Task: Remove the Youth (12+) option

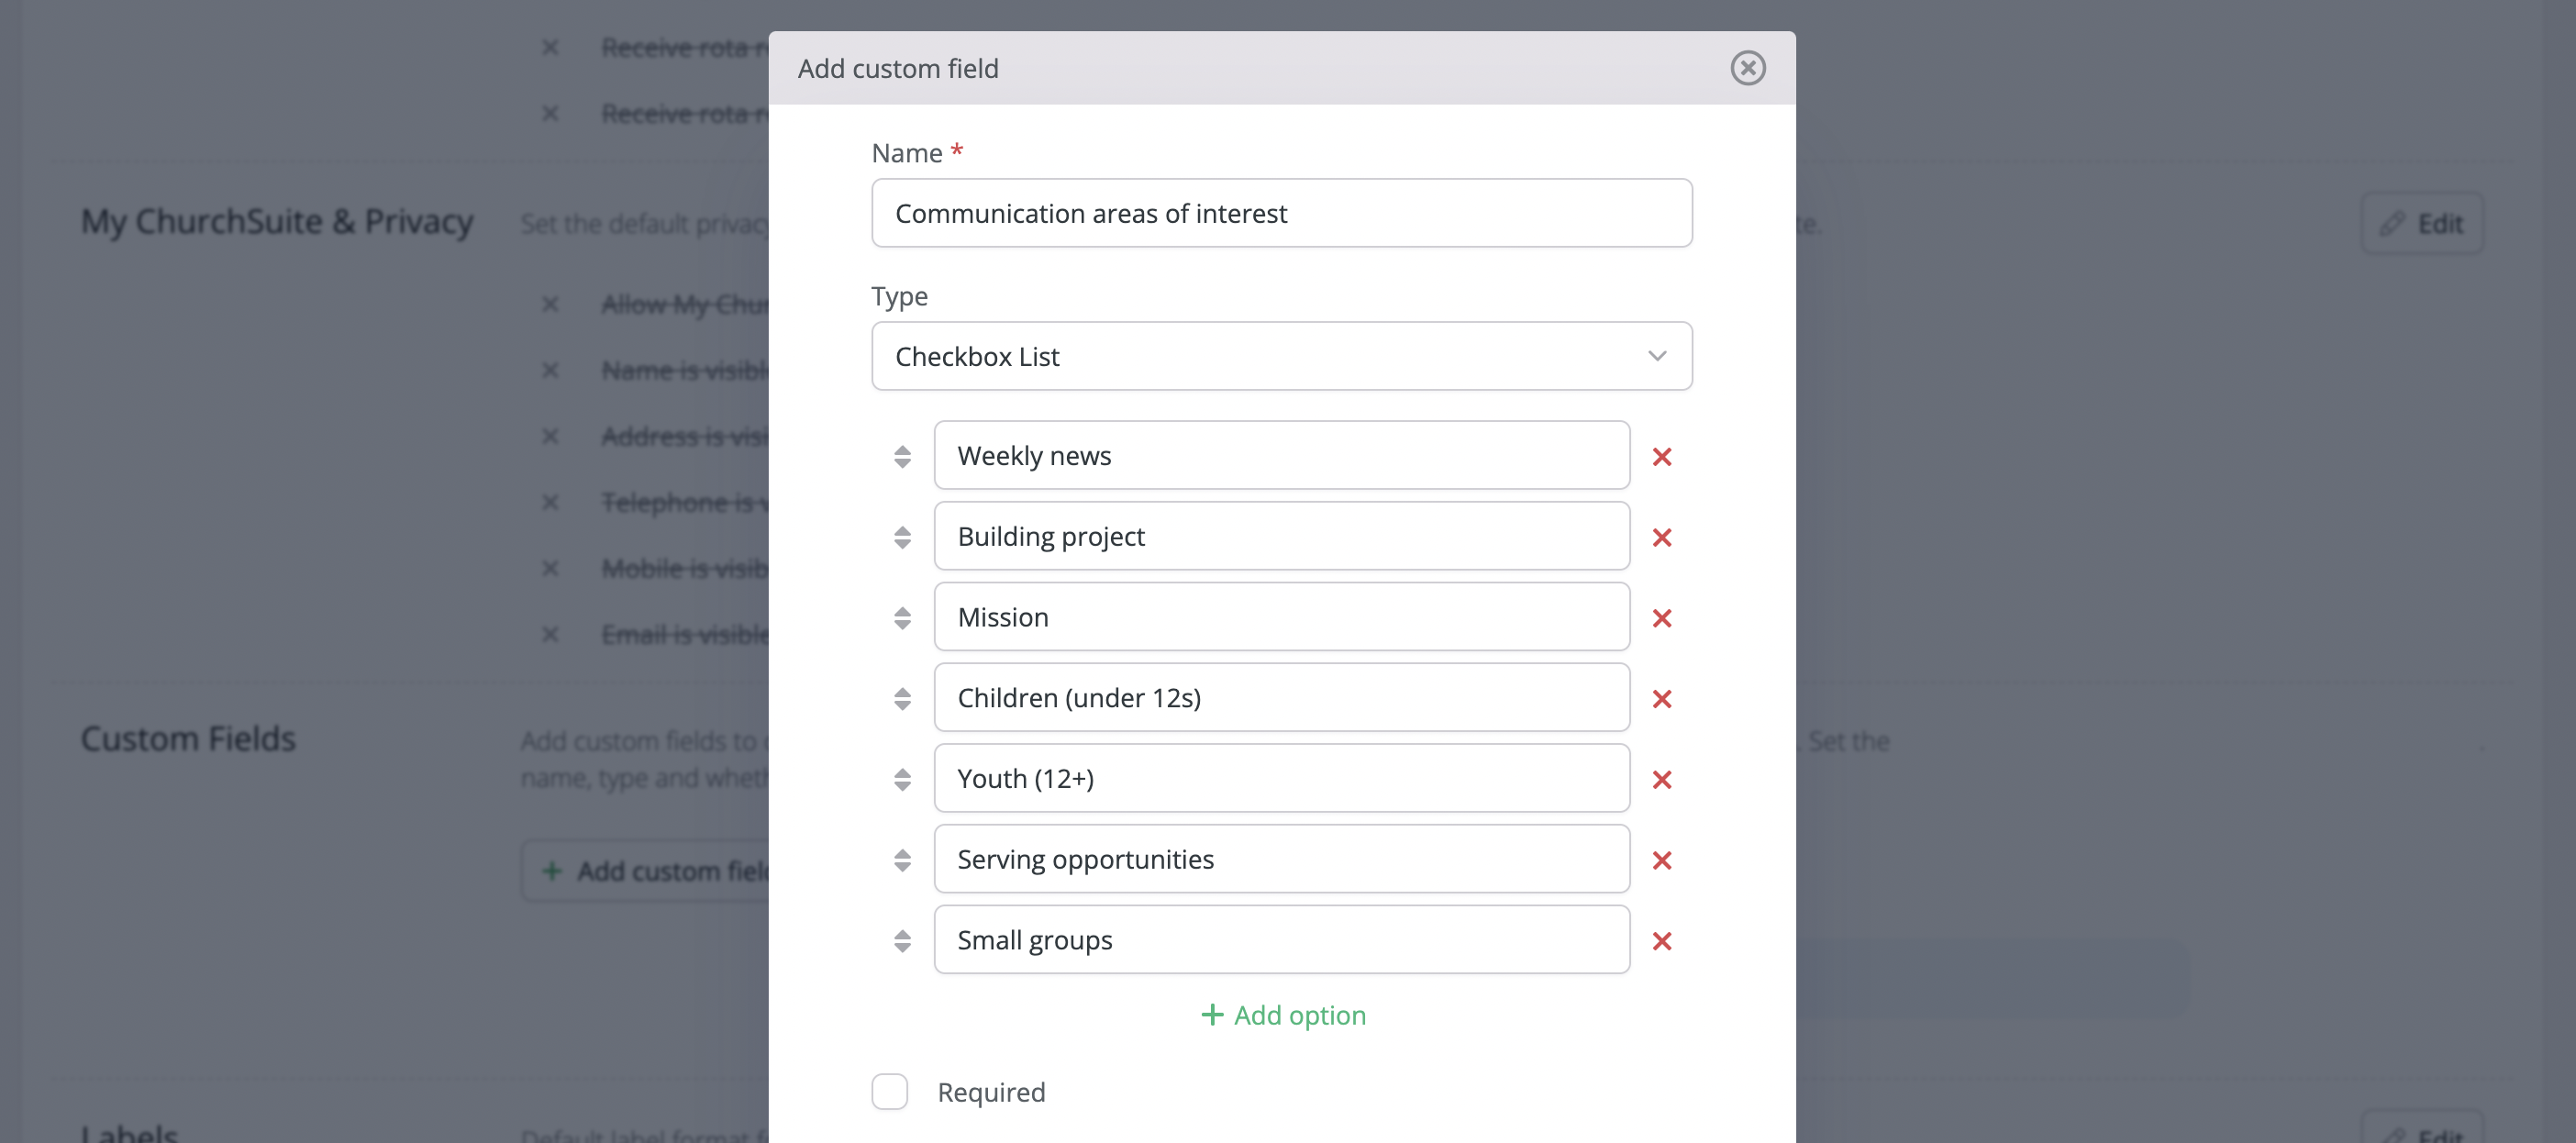Action: click(x=1662, y=779)
